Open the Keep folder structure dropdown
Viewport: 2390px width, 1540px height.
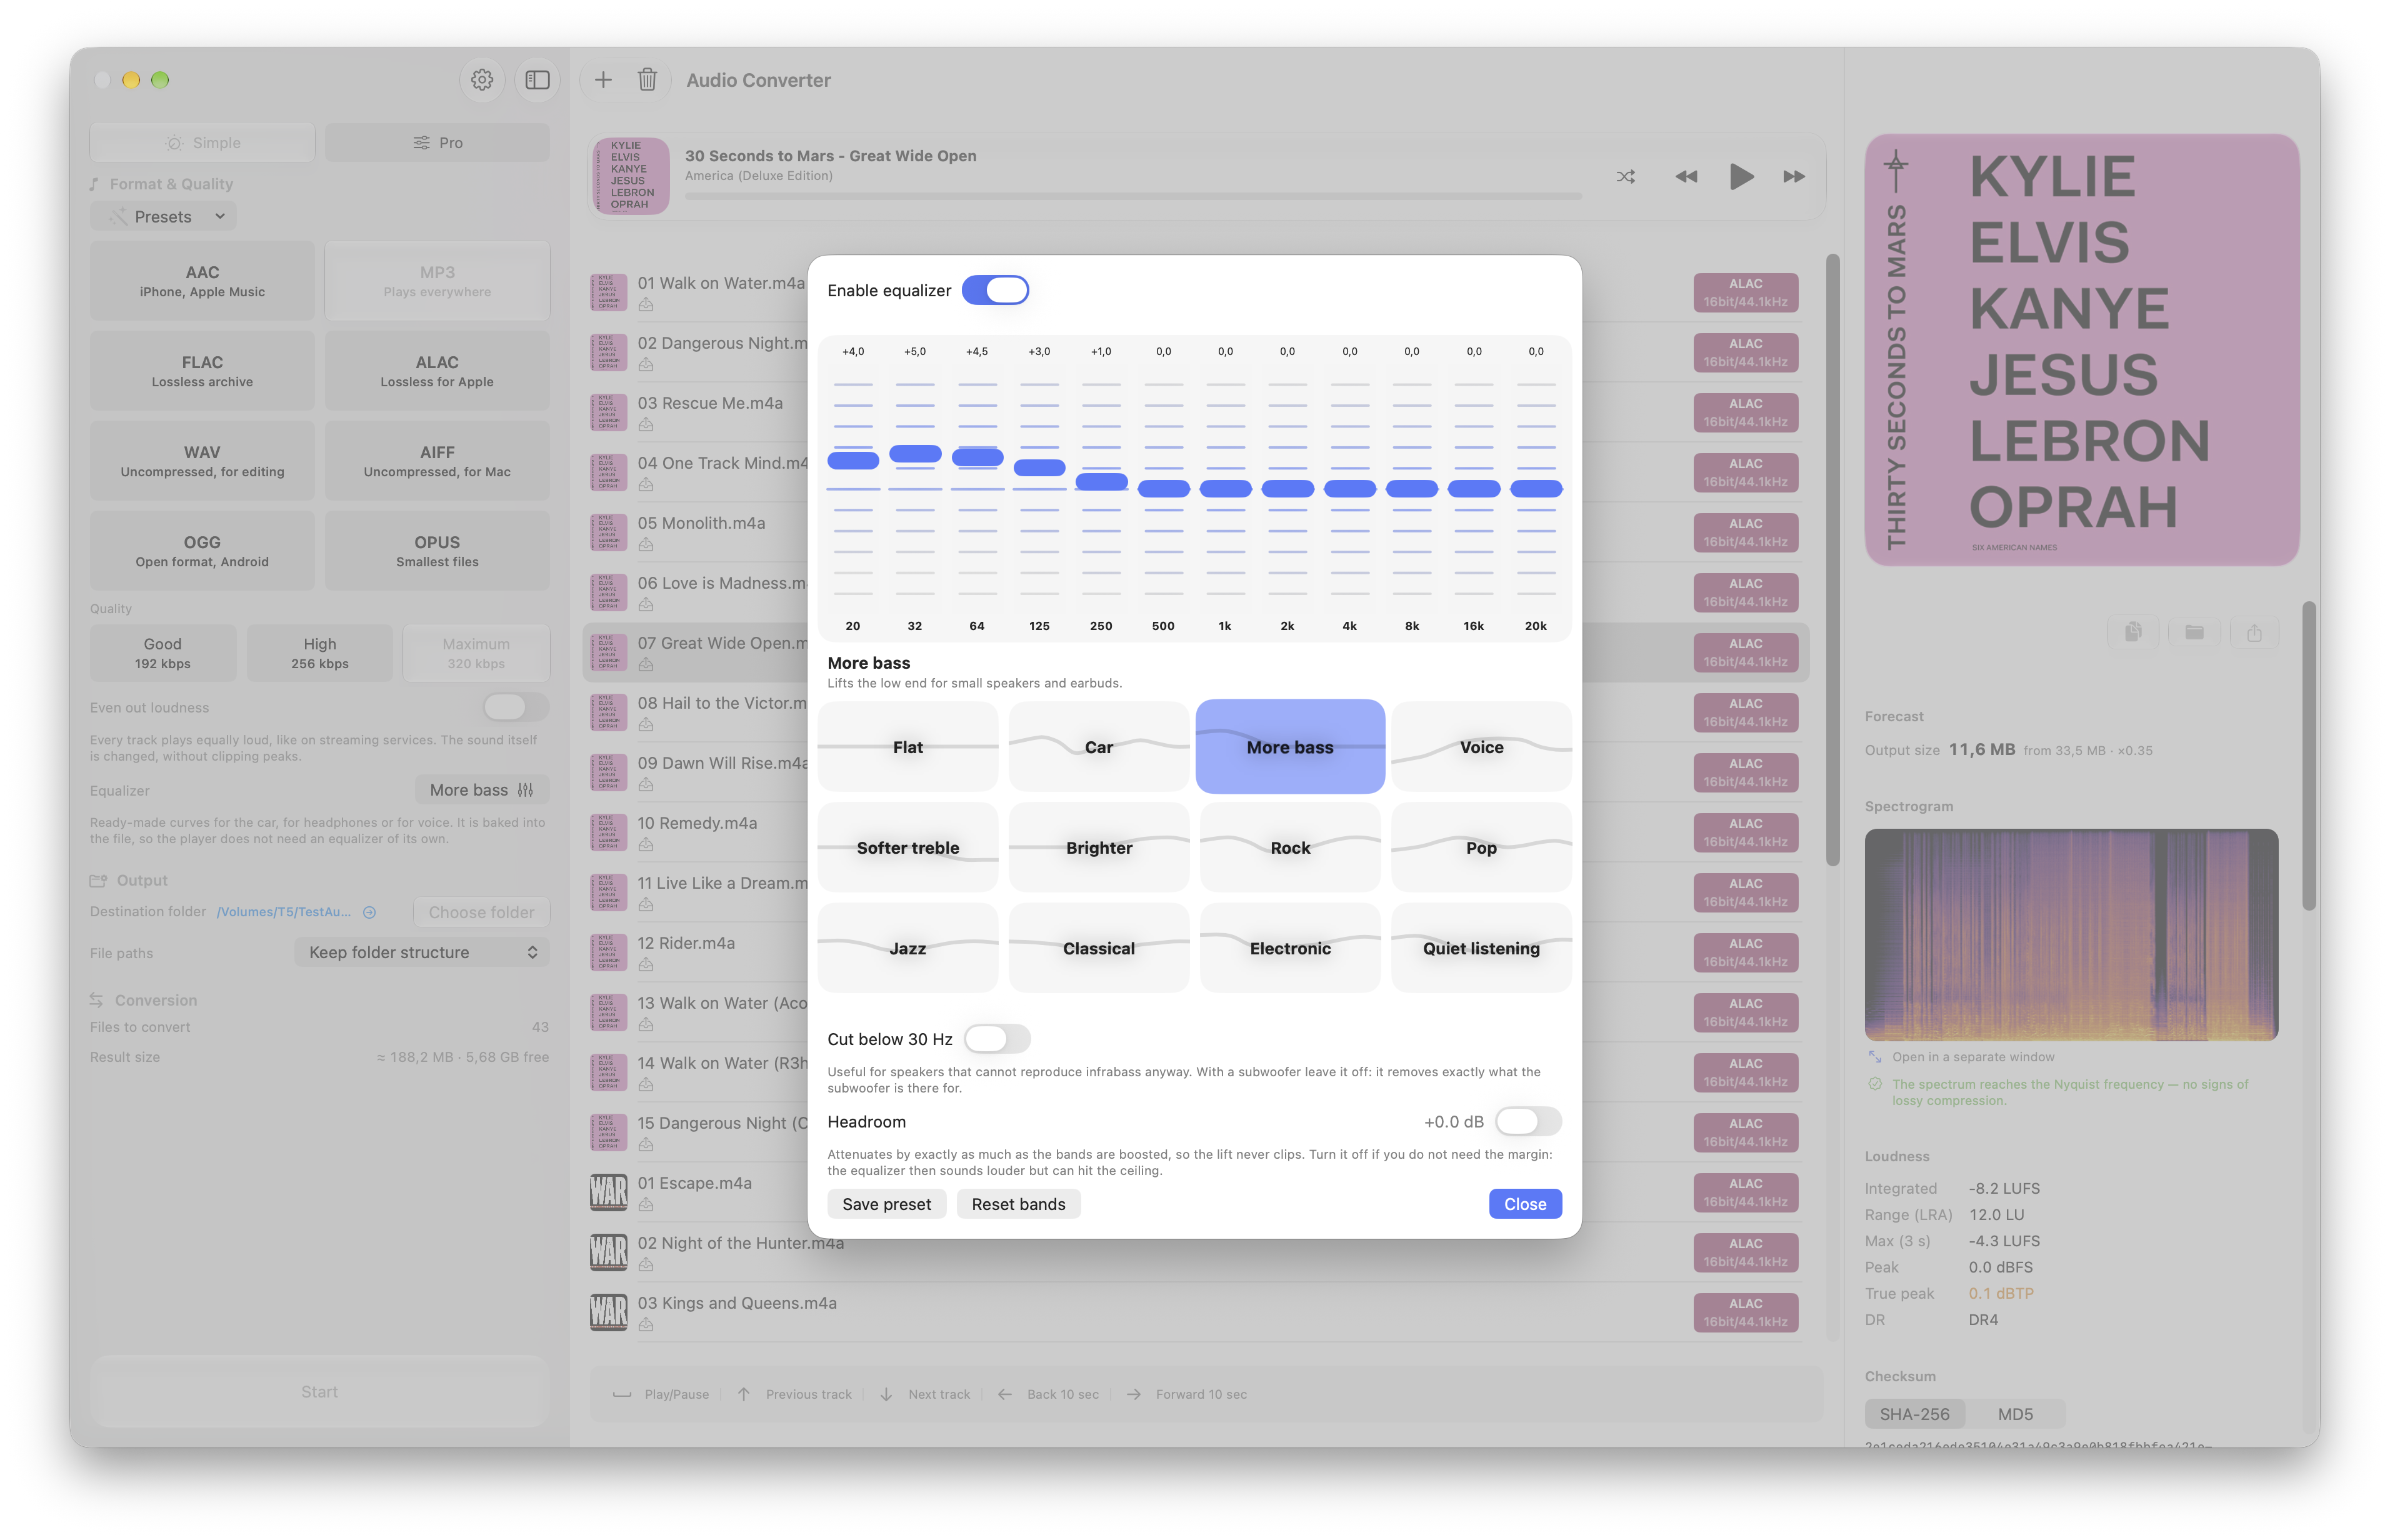422,952
